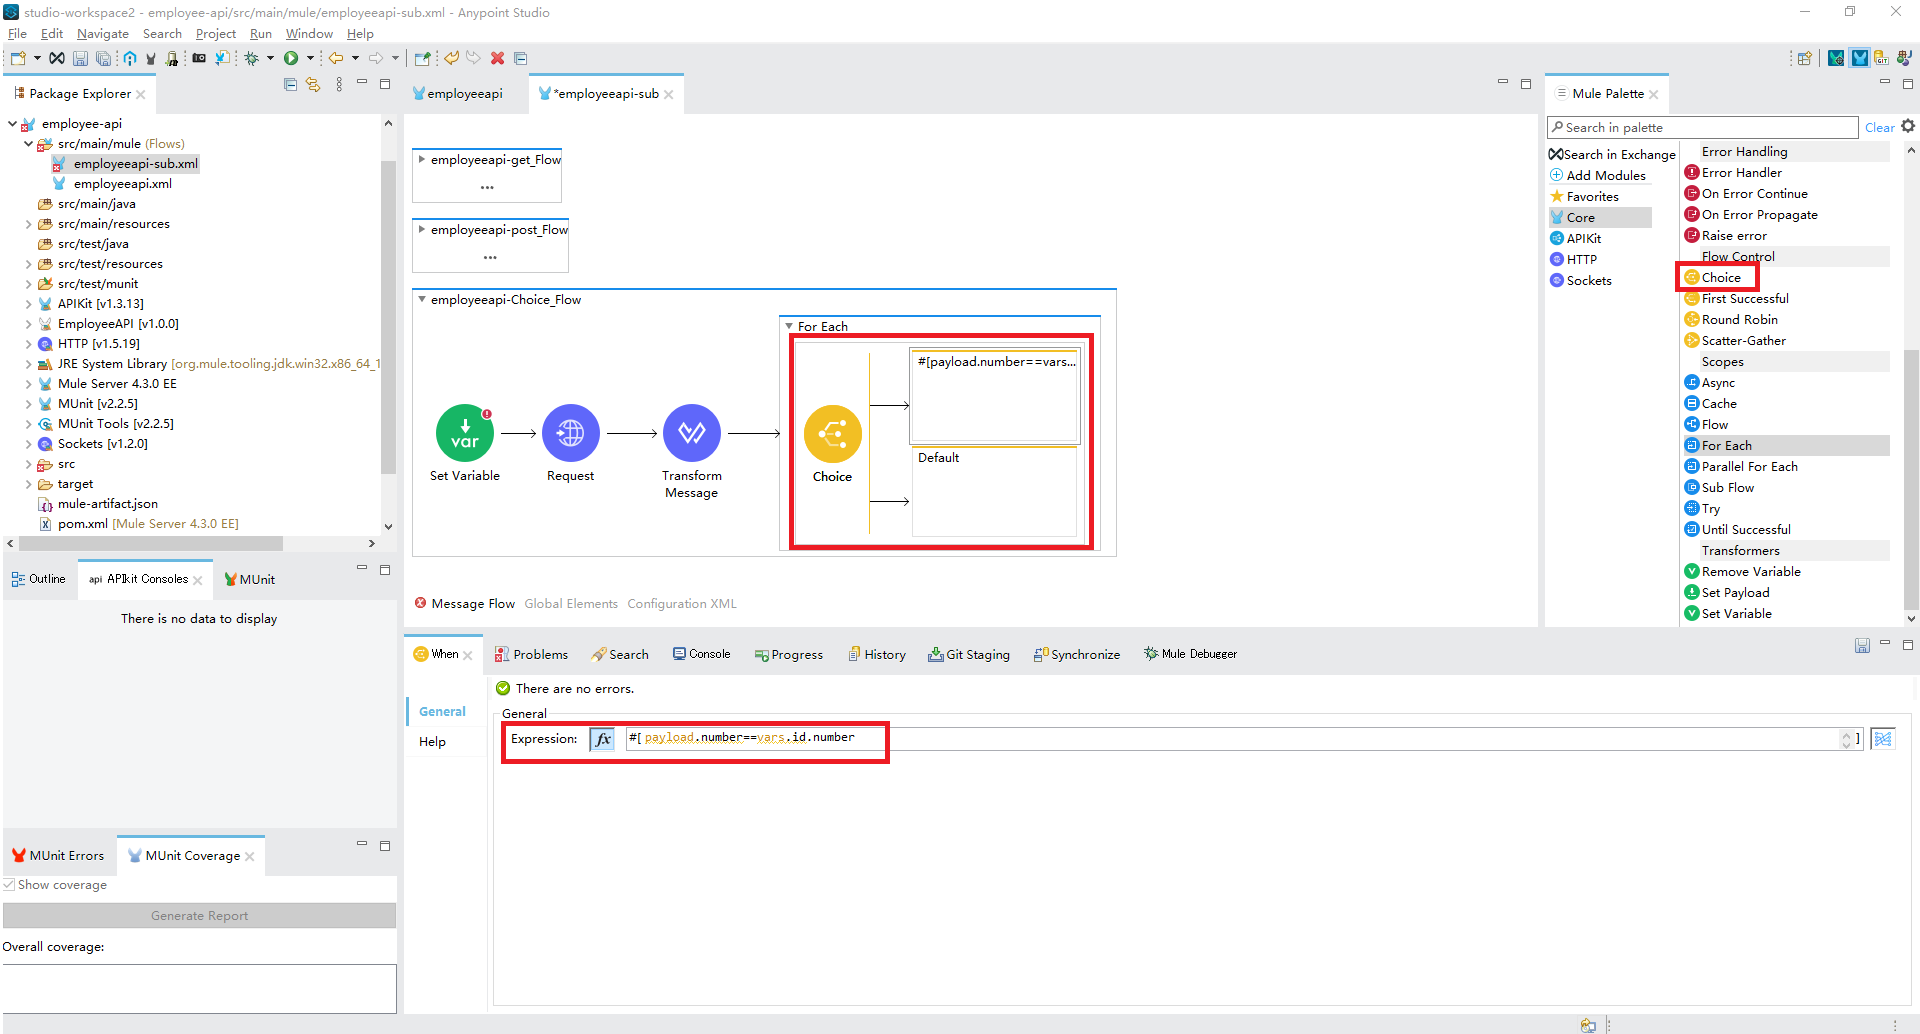Click the Set Variable node on canvas
Viewport: 1920px width, 1034px height.
pyautogui.click(x=465, y=433)
